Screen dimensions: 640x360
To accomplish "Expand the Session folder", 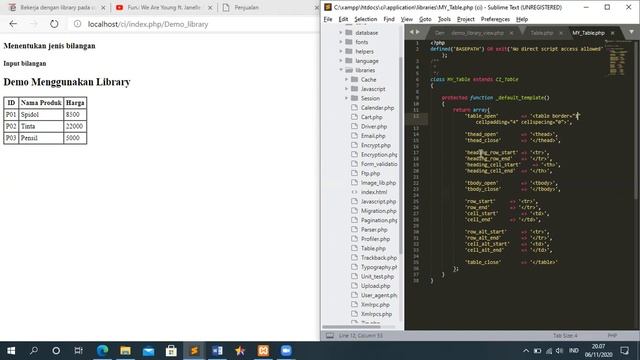I will (347, 98).
